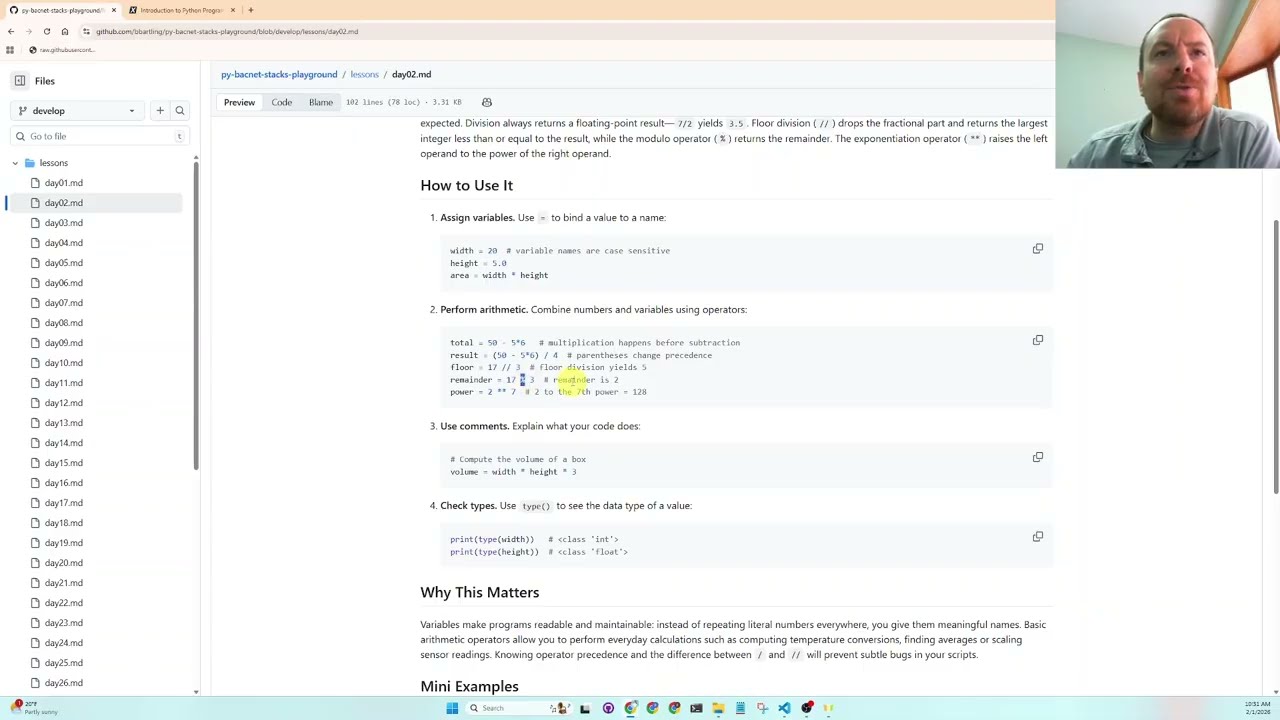Open the Snipping Tool from taskbar
Viewport: 1280px width, 720px height.
[x=762, y=708]
